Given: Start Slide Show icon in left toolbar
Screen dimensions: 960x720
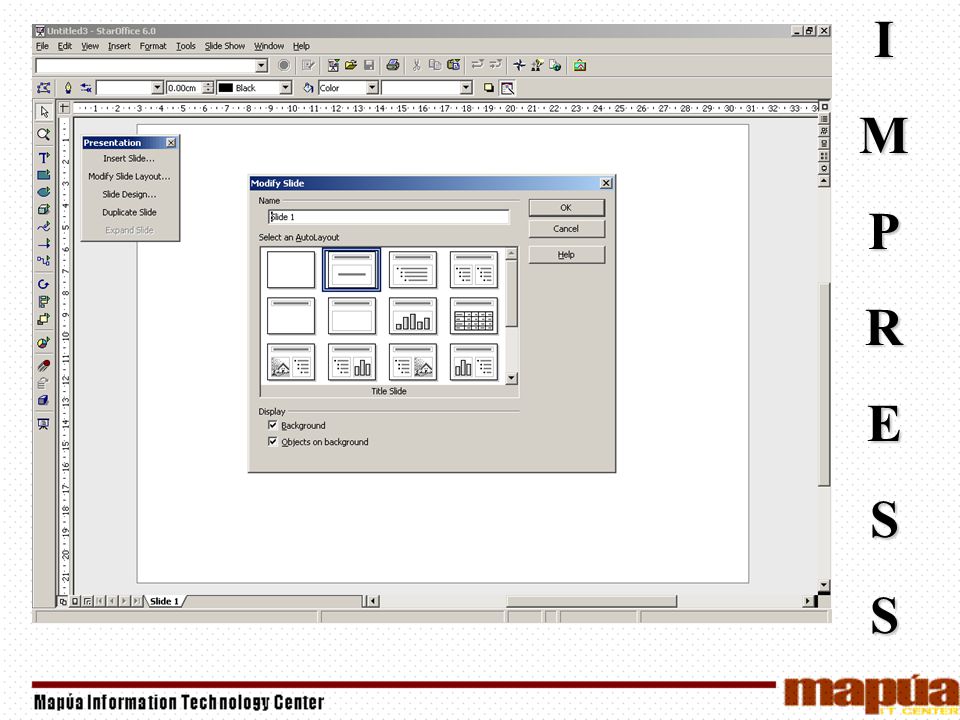Looking at the screenshot, I should [x=43, y=424].
